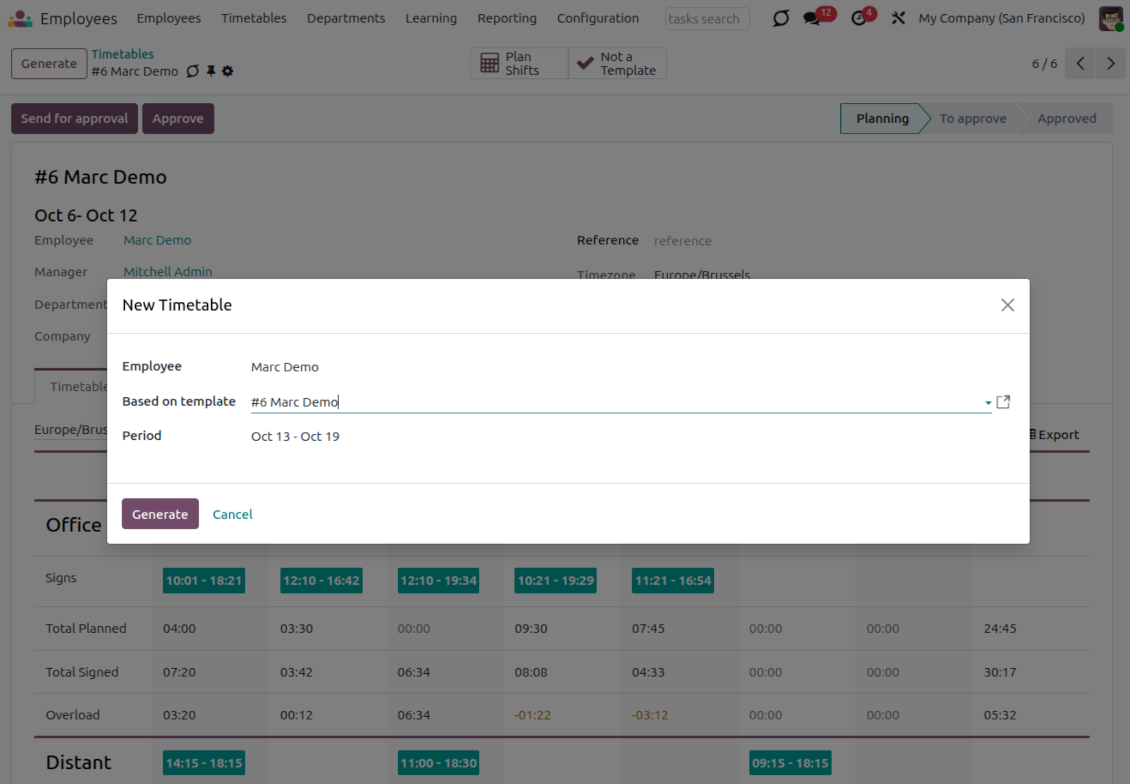The image size is (1130, 784).
Task: Go to previous record arrow
Action: click(1080, 64)
